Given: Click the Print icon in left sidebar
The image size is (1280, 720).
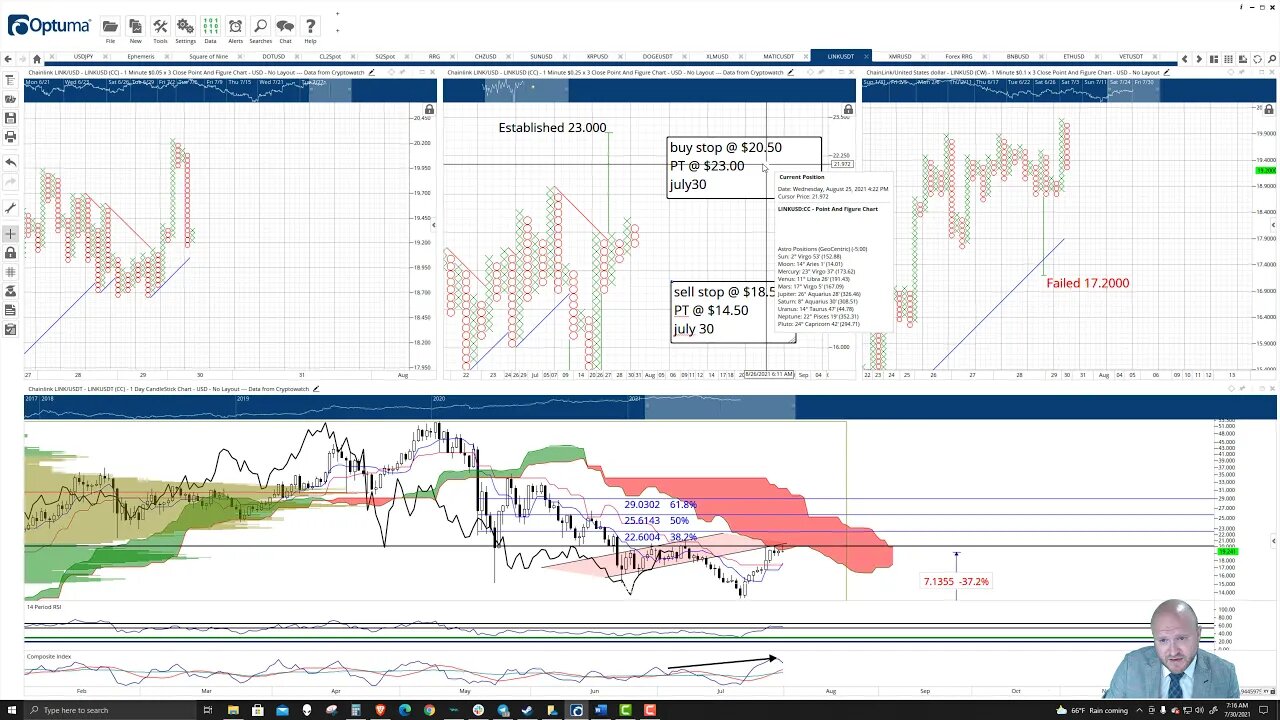Looking at the screenshot, I should pyautogui.click(x=10, y=136).
